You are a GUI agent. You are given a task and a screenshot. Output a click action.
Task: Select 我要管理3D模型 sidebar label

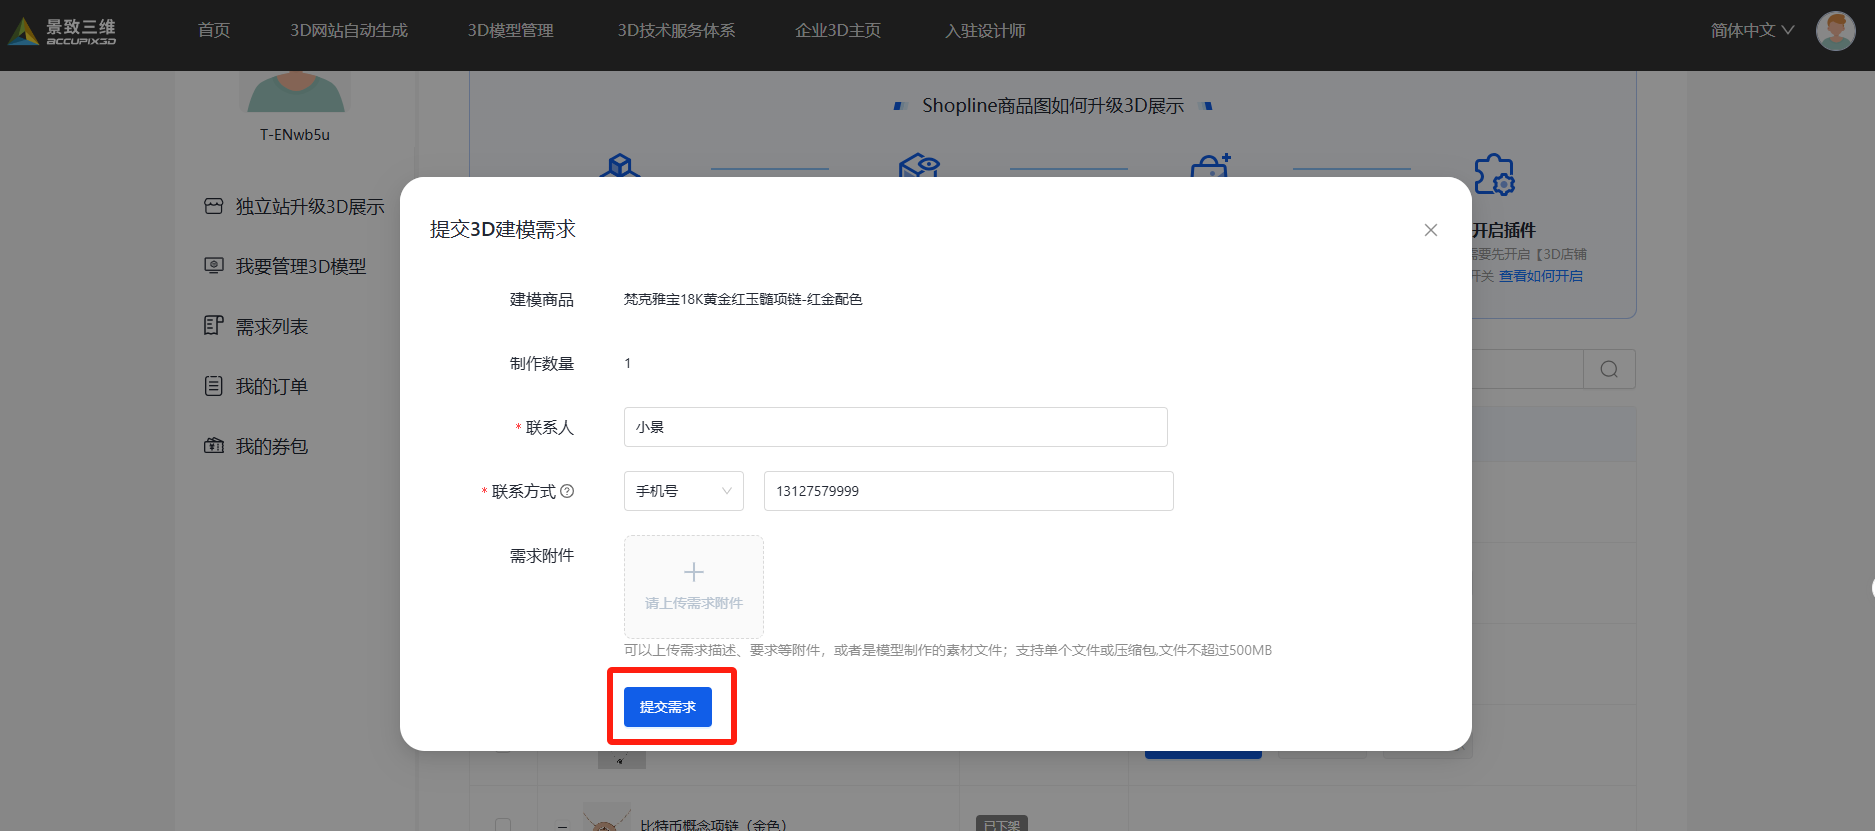301,267
